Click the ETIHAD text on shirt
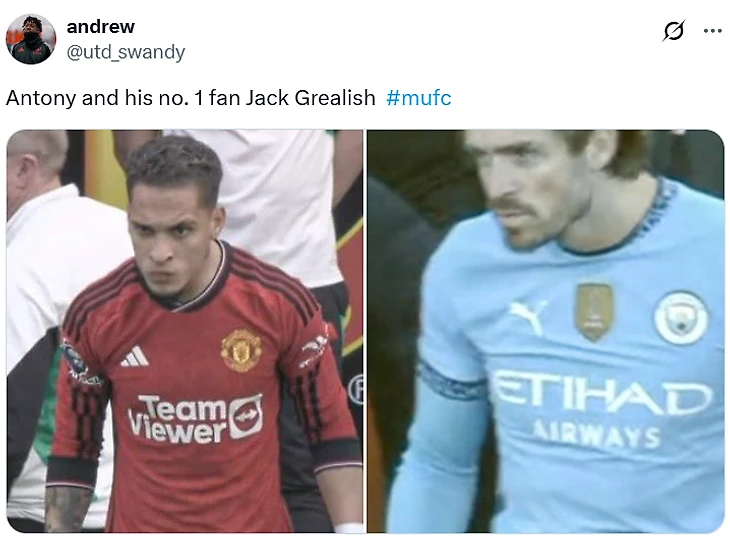 [603, 393]
